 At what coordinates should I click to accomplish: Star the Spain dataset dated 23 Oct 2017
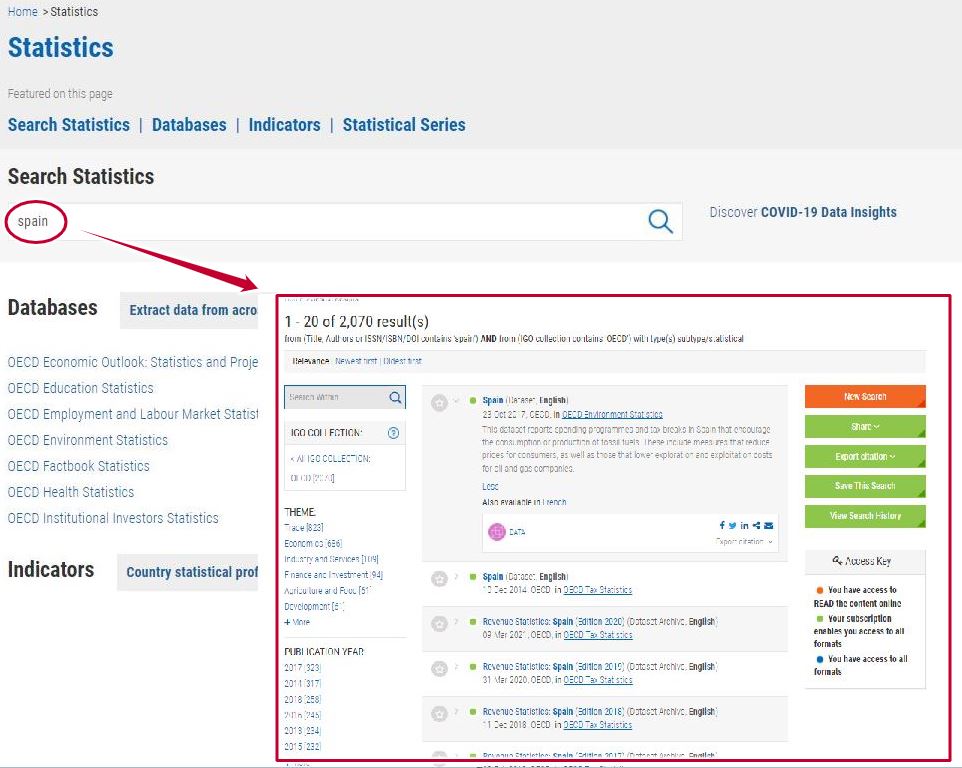(439, 403)
